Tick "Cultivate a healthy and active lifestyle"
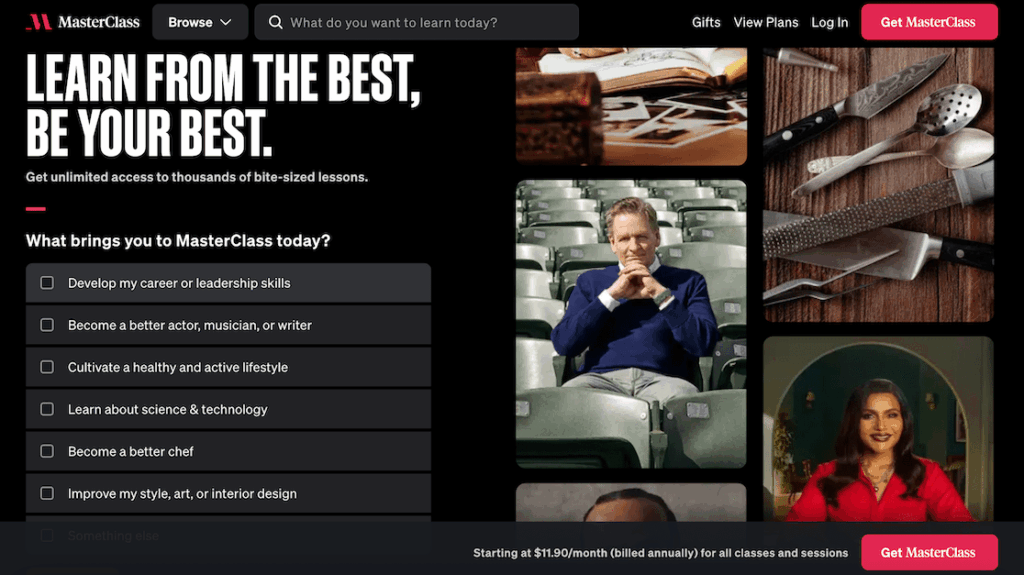The image size is (1024, 575). tap(47, 367)
